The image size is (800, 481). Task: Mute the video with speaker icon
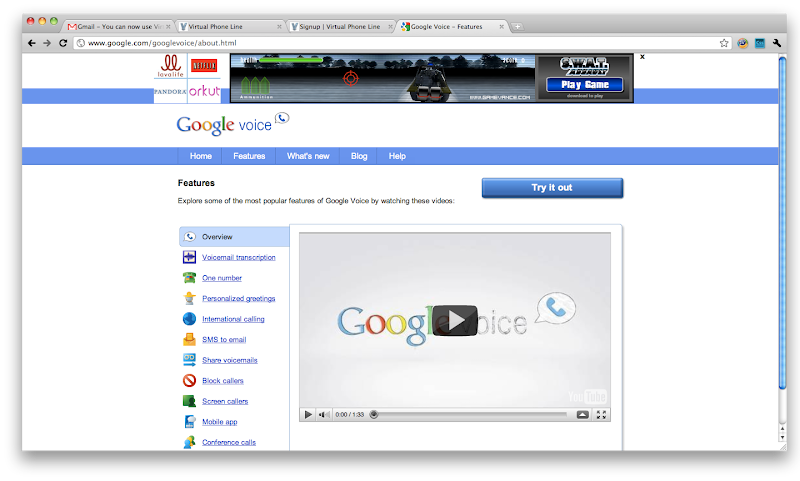323,415
